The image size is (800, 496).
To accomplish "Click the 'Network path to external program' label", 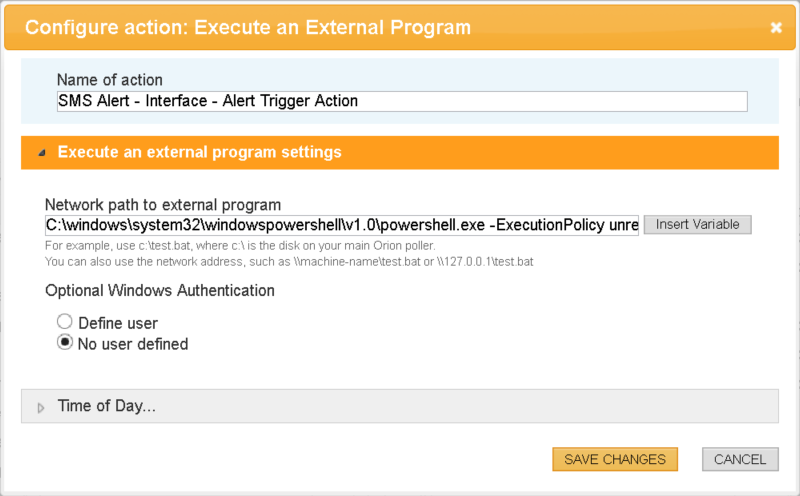I will pos(163,205).
